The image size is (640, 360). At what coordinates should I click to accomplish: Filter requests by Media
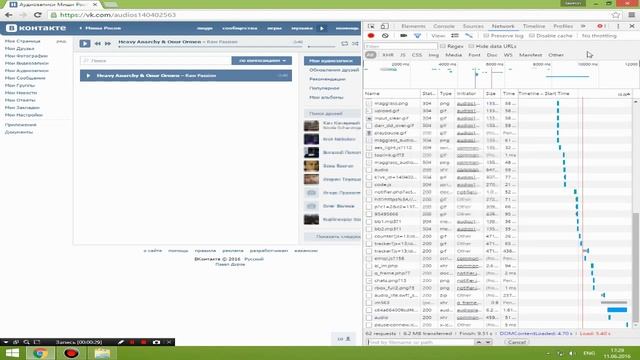click(453, 55)
